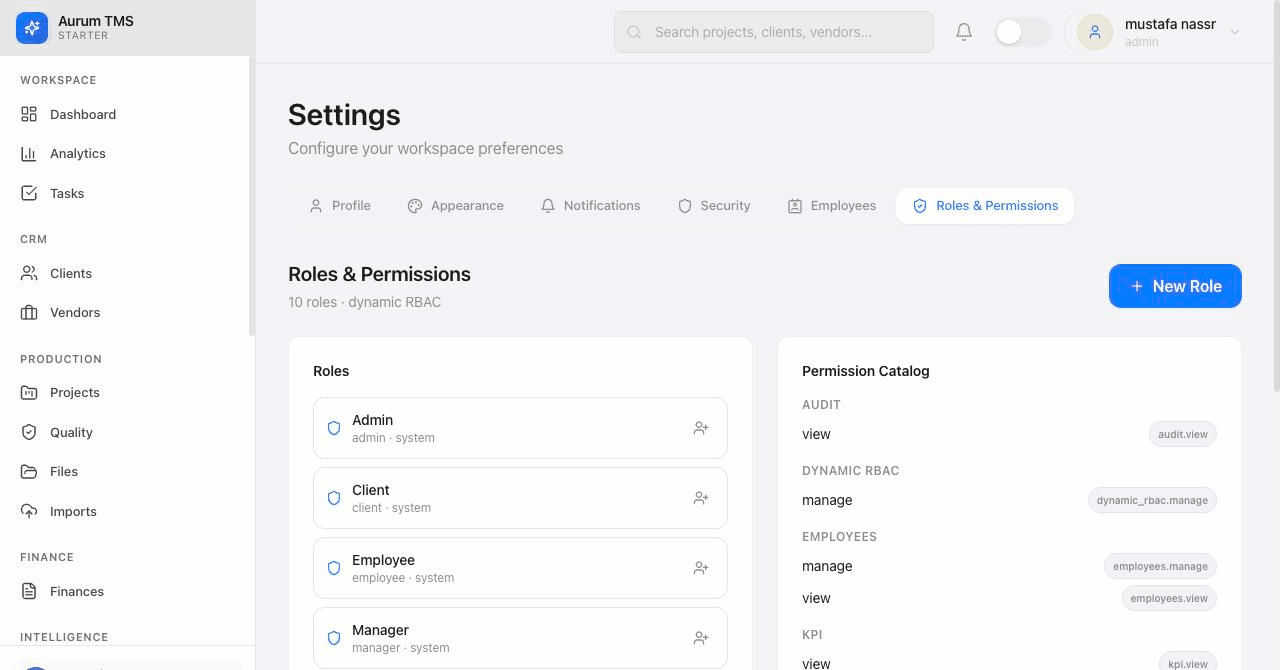Image resolution: width=1280 pixels, height=670 pixels.
Task: Create a New Role
Action: click(1175, 286)
